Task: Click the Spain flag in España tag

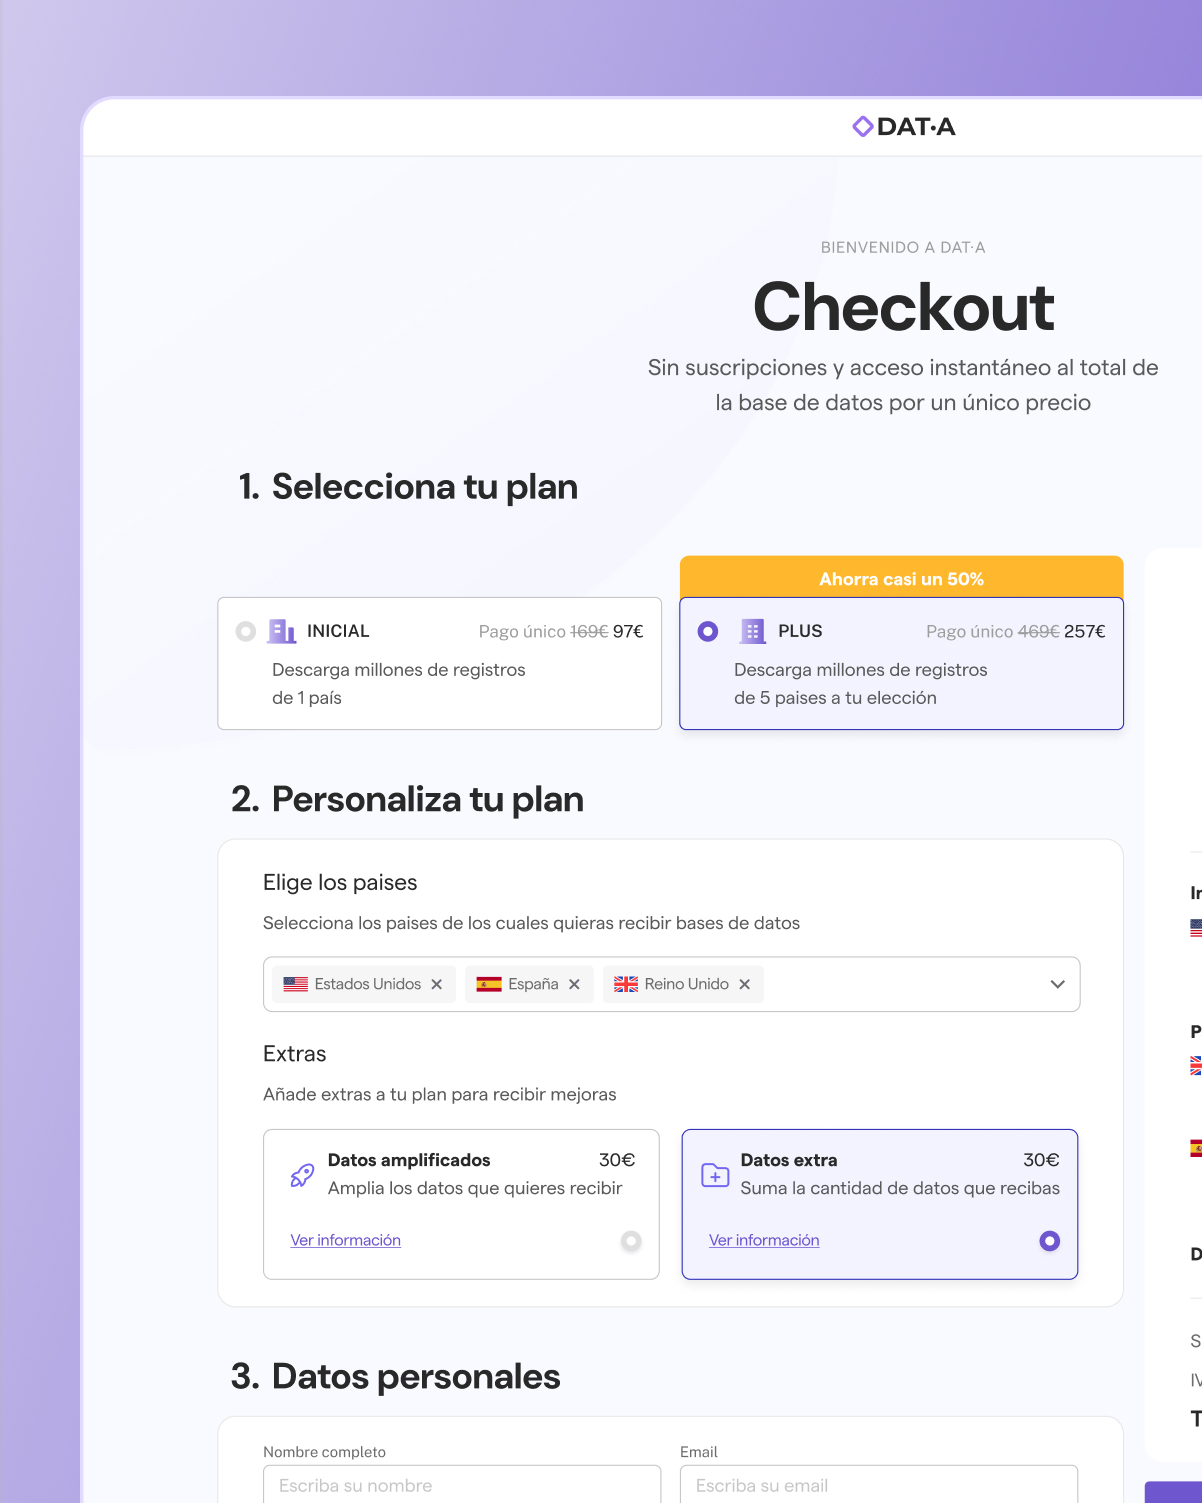Action: [489, 984]
